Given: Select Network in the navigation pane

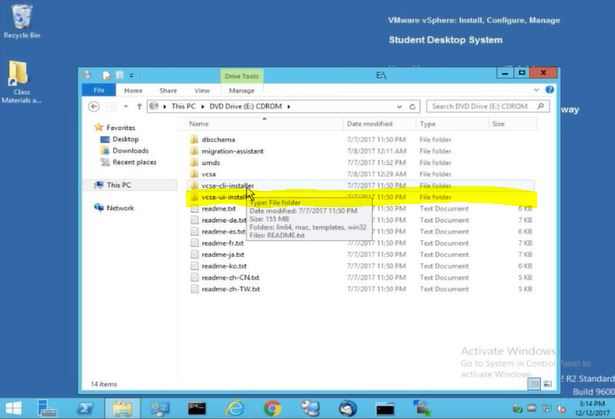Looking at the screenshot, I should 120,208.
